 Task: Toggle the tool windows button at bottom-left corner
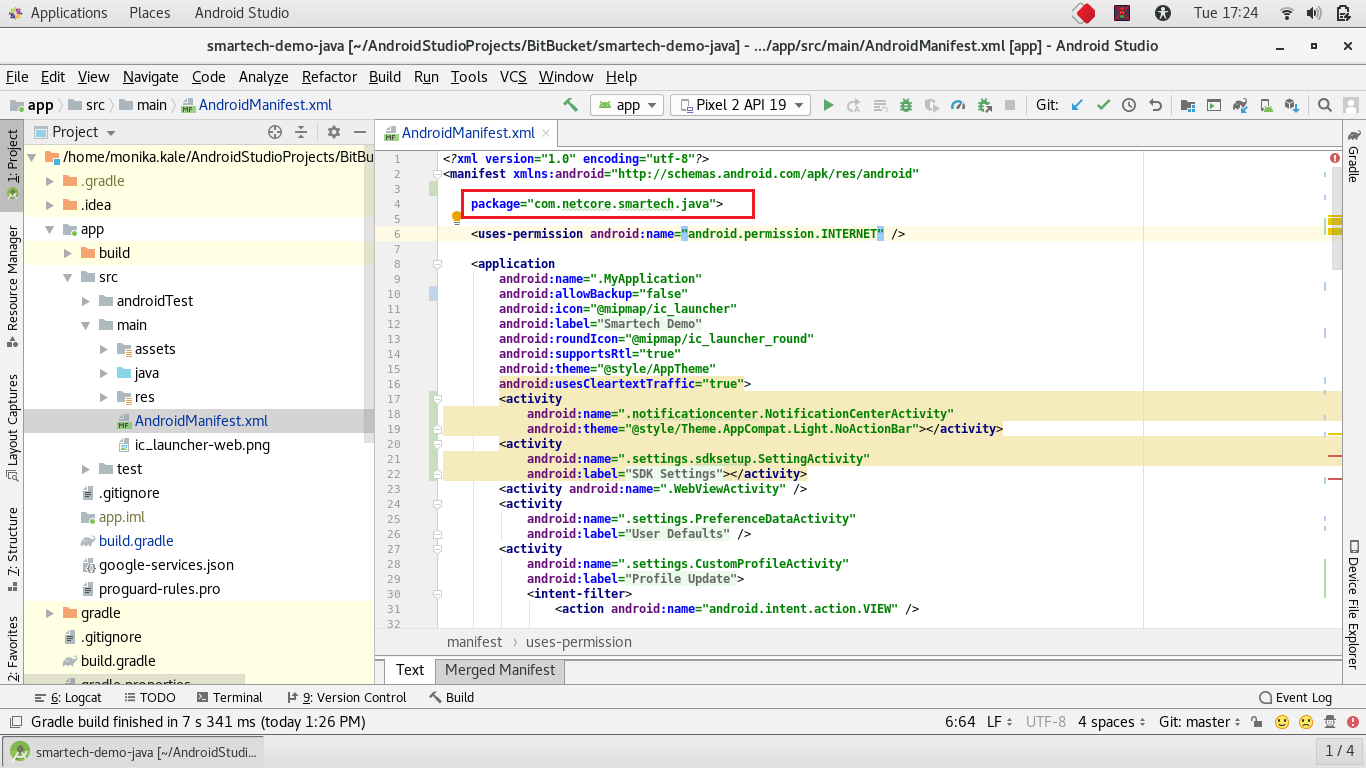click(x=15, y=722)
